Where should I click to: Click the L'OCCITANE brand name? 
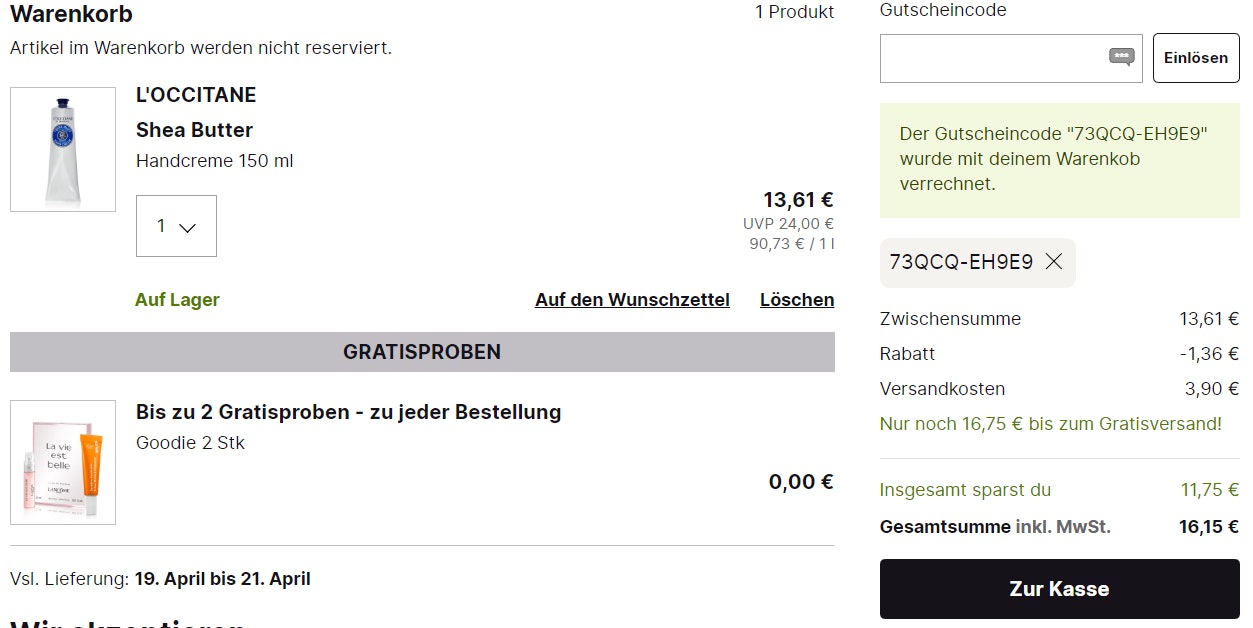pos(196,95)
